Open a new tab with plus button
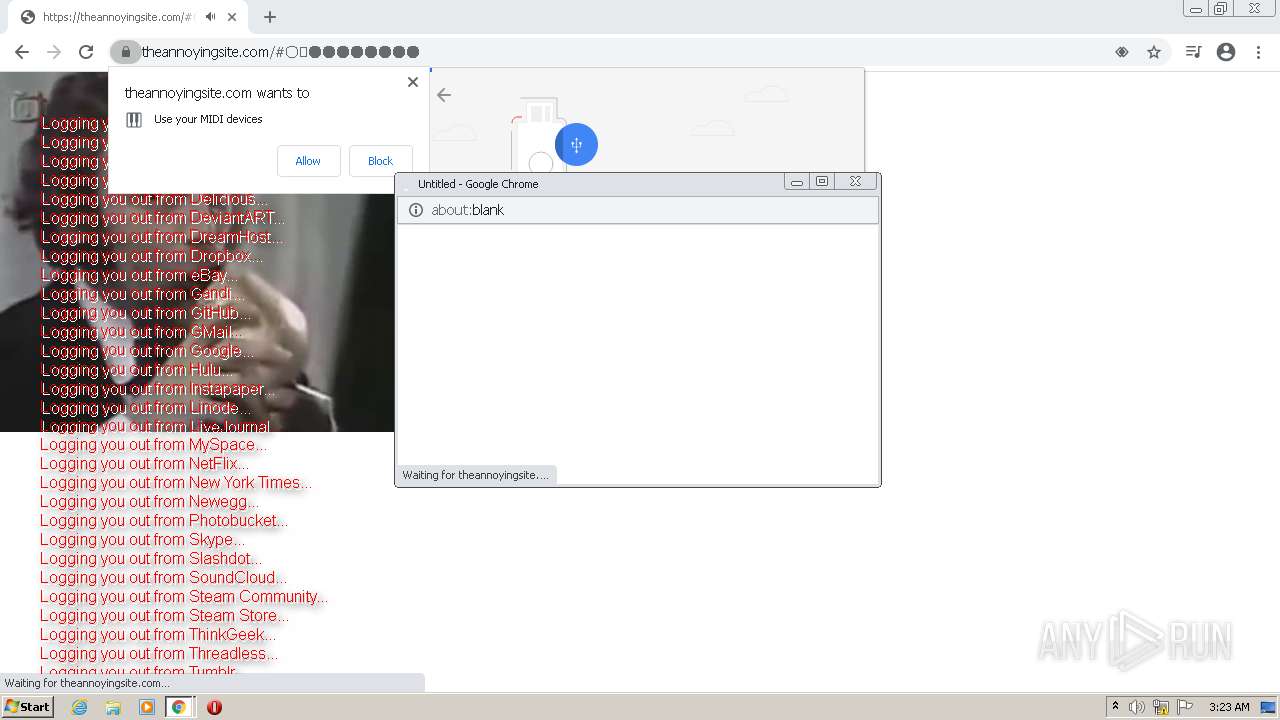Viewport: 1280px width, 720px height. tap(270, 17)
